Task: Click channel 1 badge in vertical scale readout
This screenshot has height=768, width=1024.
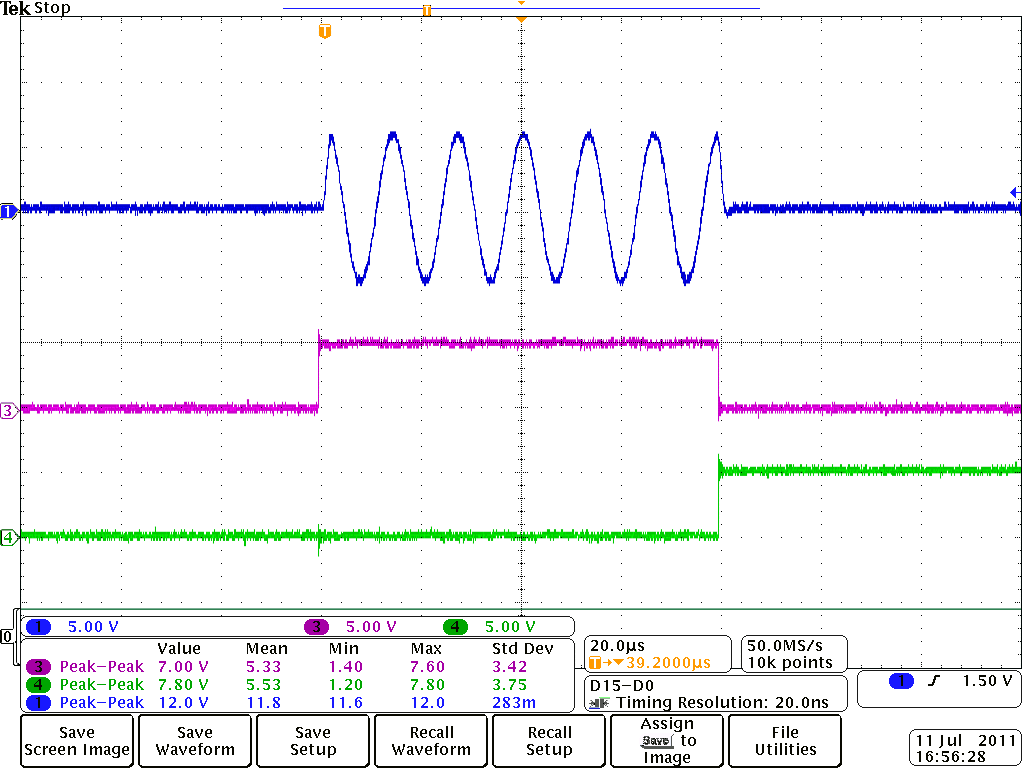Action: (39, 627)
